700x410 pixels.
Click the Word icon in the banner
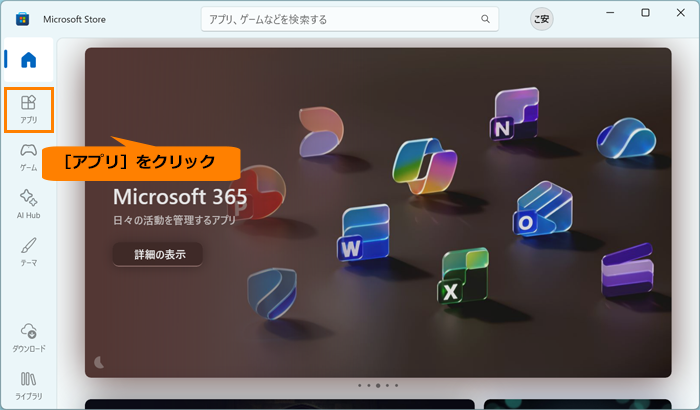(x=363, y=233)
